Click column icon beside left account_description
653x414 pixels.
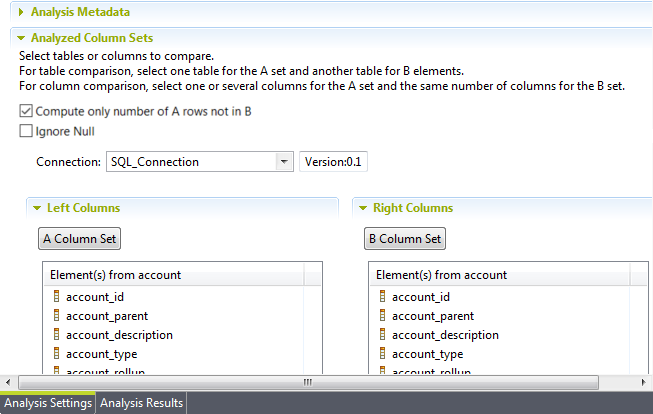tap(57, 335)
